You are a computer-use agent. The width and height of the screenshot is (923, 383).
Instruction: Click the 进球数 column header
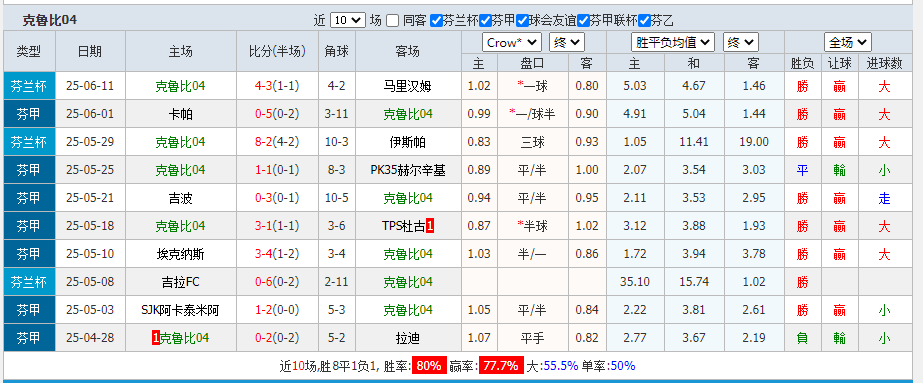(x=884, y=64)
